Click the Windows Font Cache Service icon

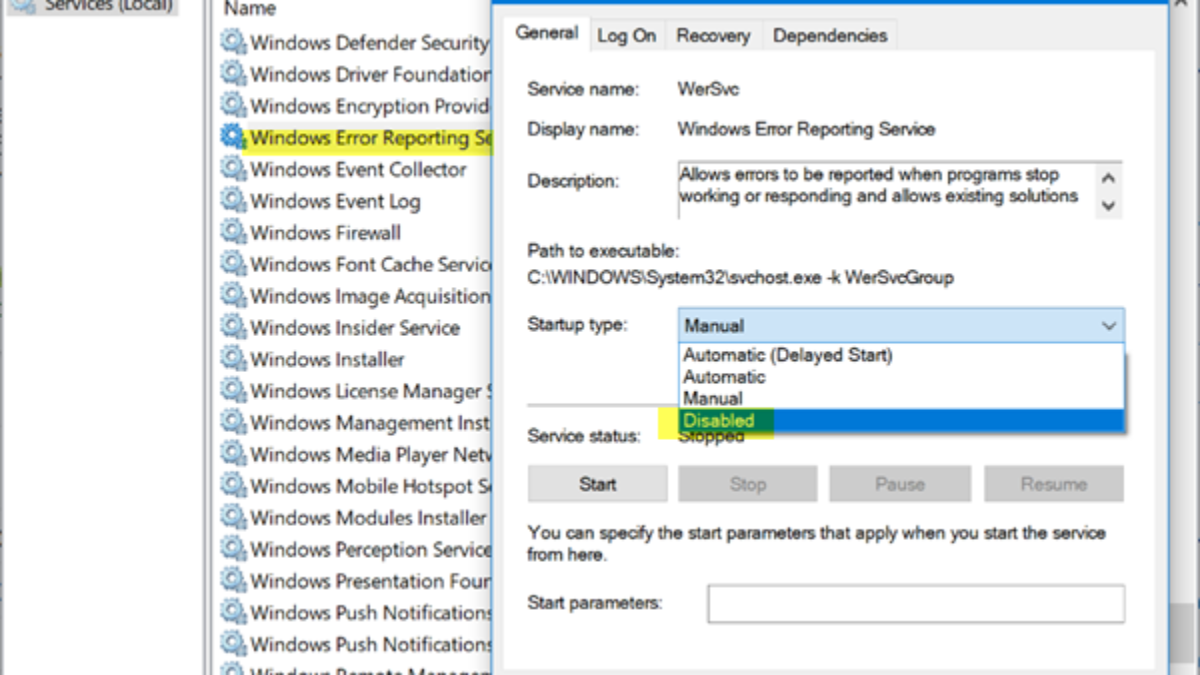click(x=233, y=264)
